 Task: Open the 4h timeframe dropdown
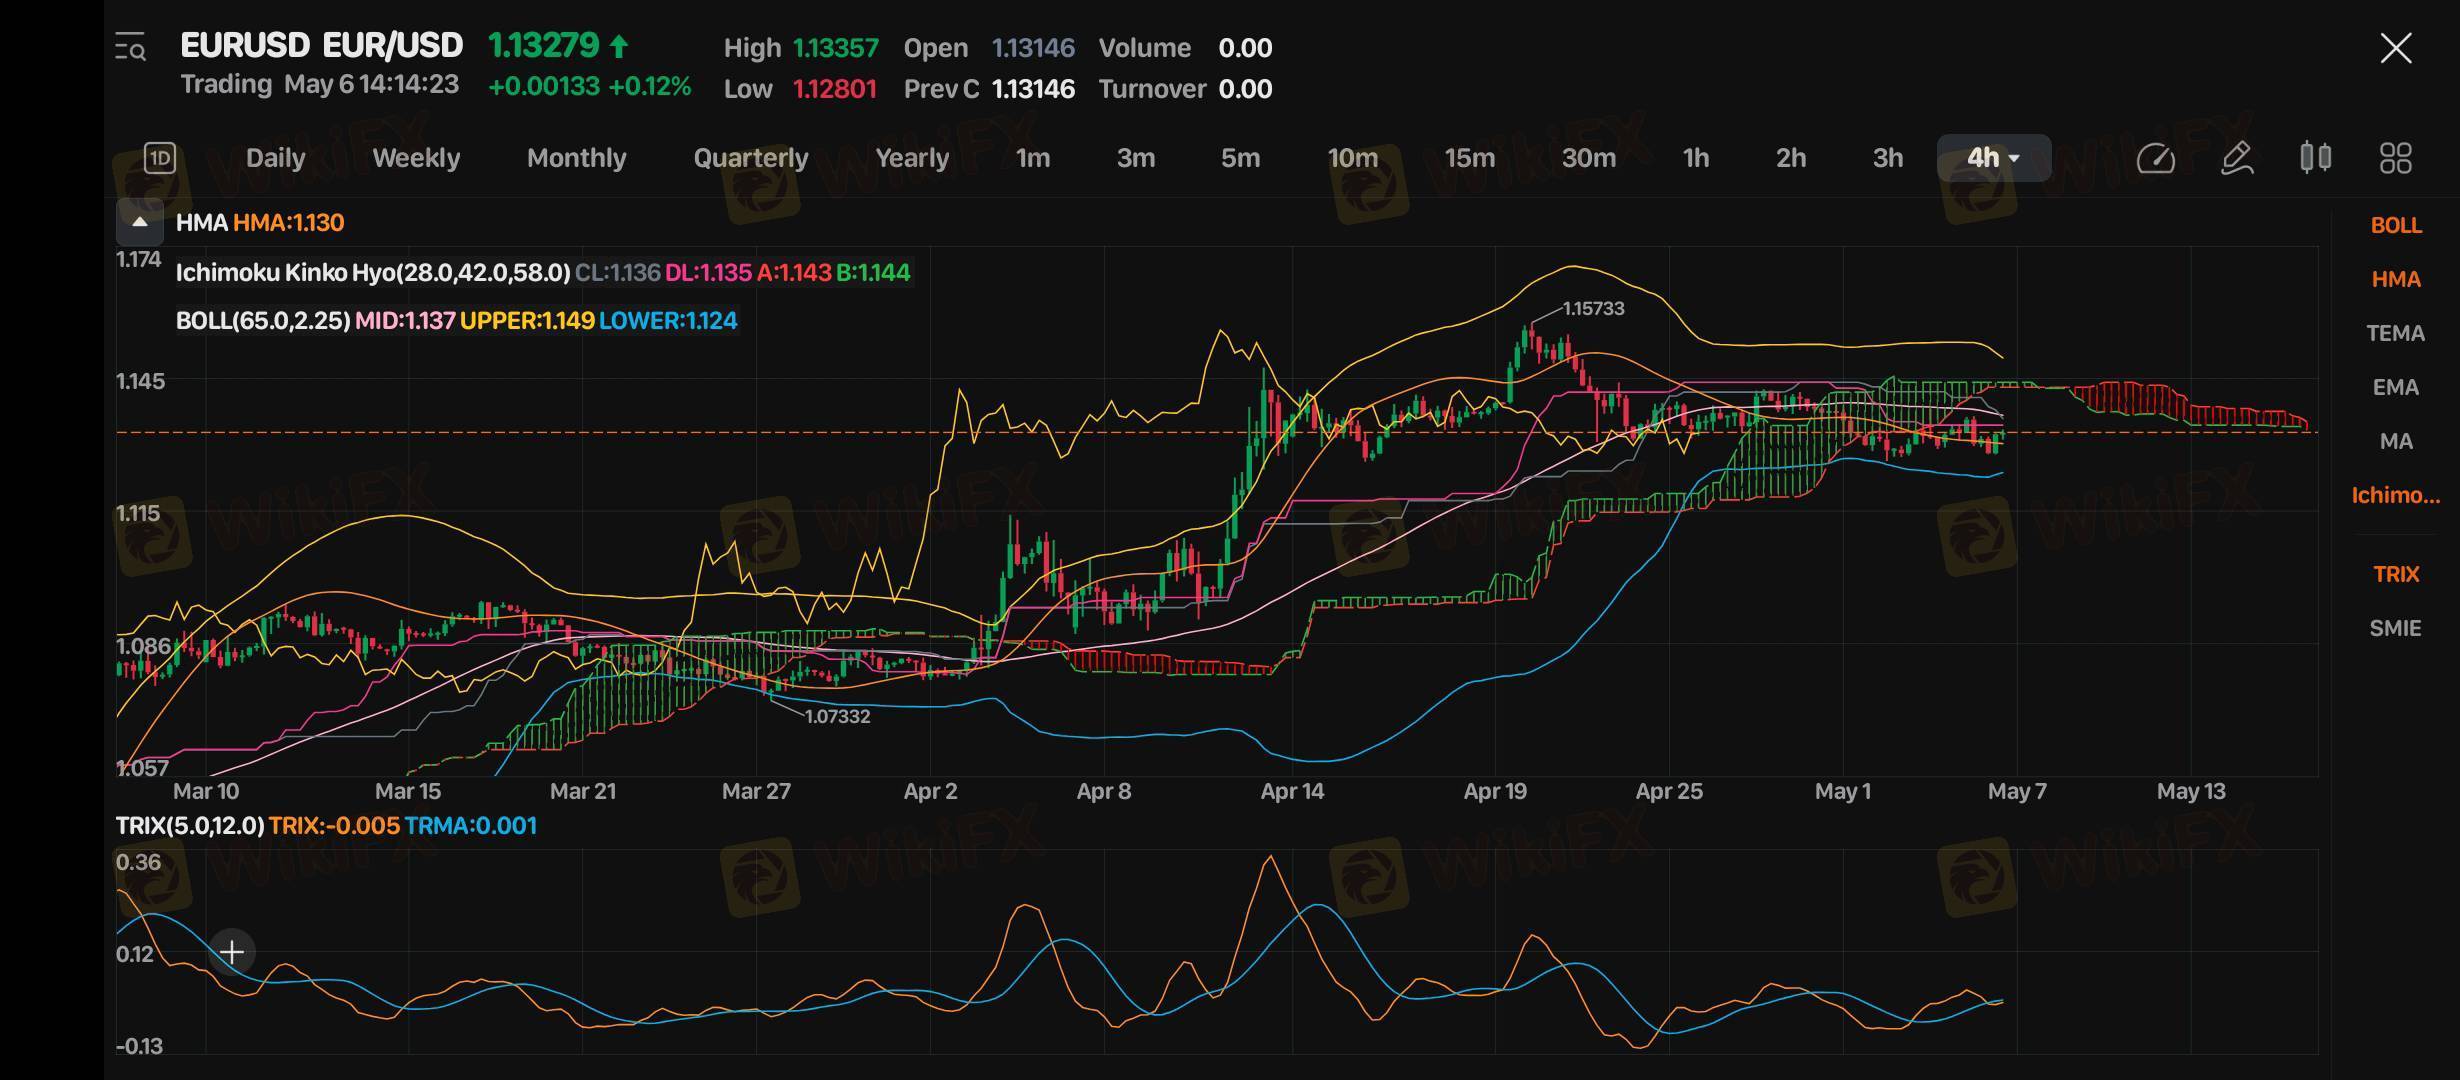1992,158
